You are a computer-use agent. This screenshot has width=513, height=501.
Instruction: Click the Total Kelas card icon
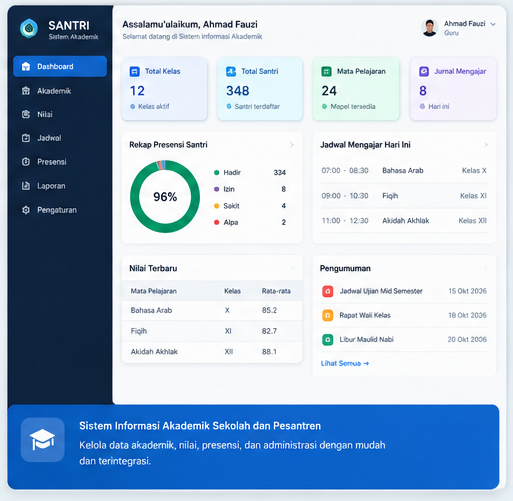click(x=134, y=71)
